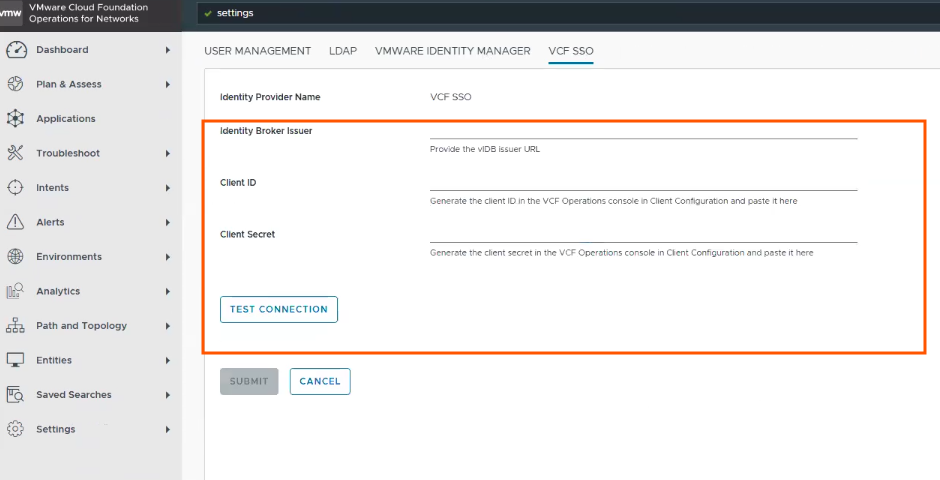Click the Plan & Assess icon
The image size is (940, 480).
pyautogui.click(x=15, y=84)
